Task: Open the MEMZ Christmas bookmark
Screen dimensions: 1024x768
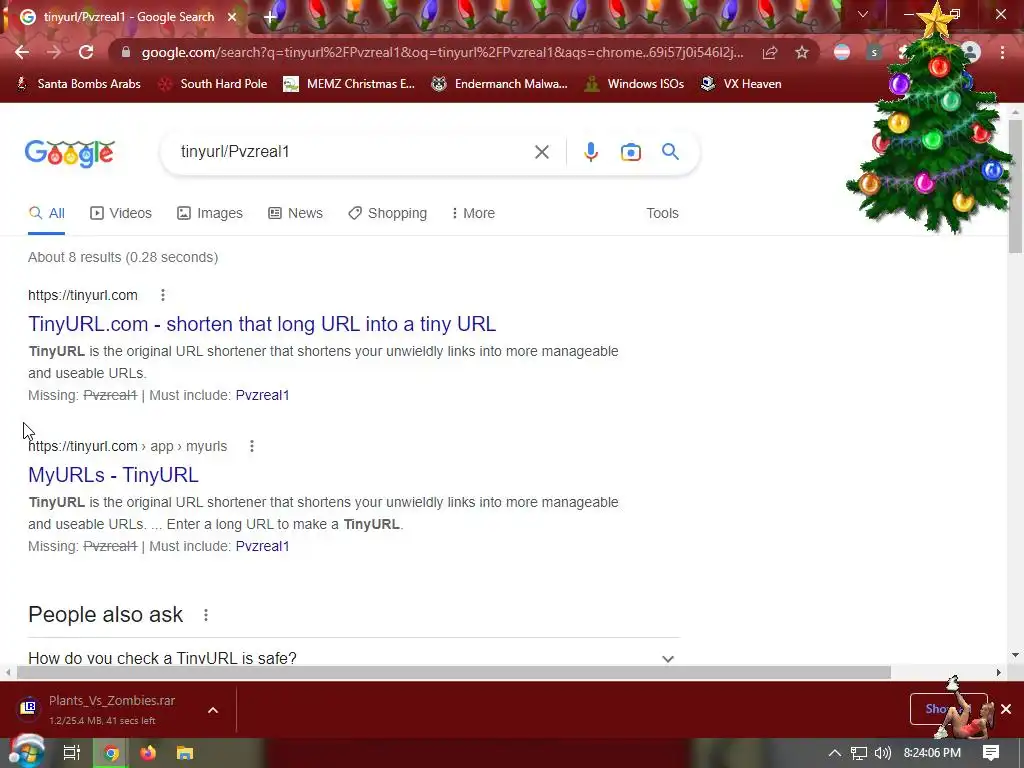Action: (x=349, y=84)
